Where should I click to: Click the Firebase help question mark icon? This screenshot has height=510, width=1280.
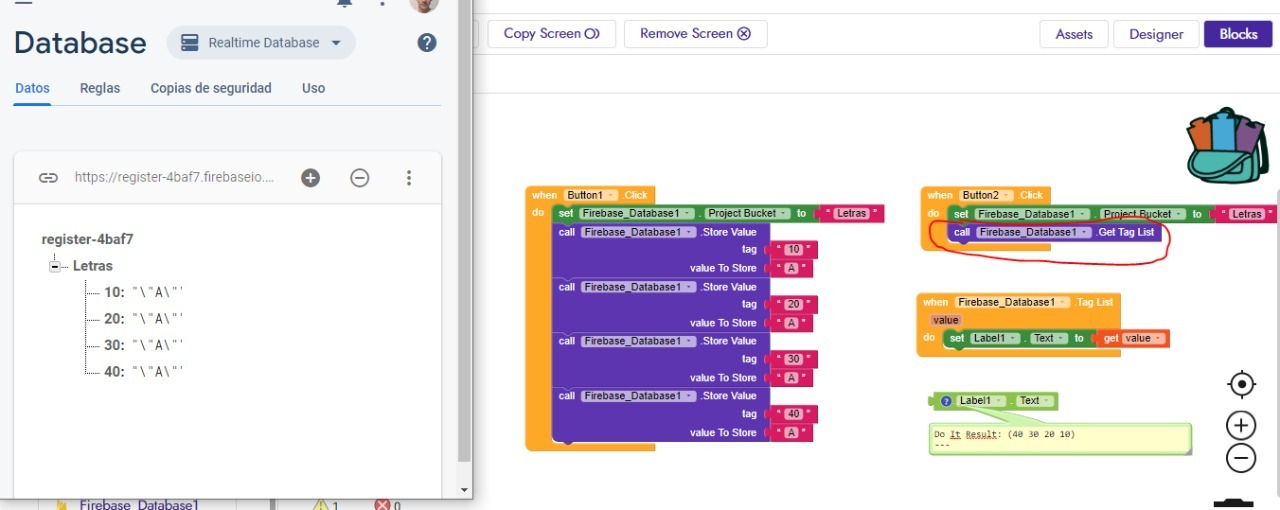click(x=427, y=43)
